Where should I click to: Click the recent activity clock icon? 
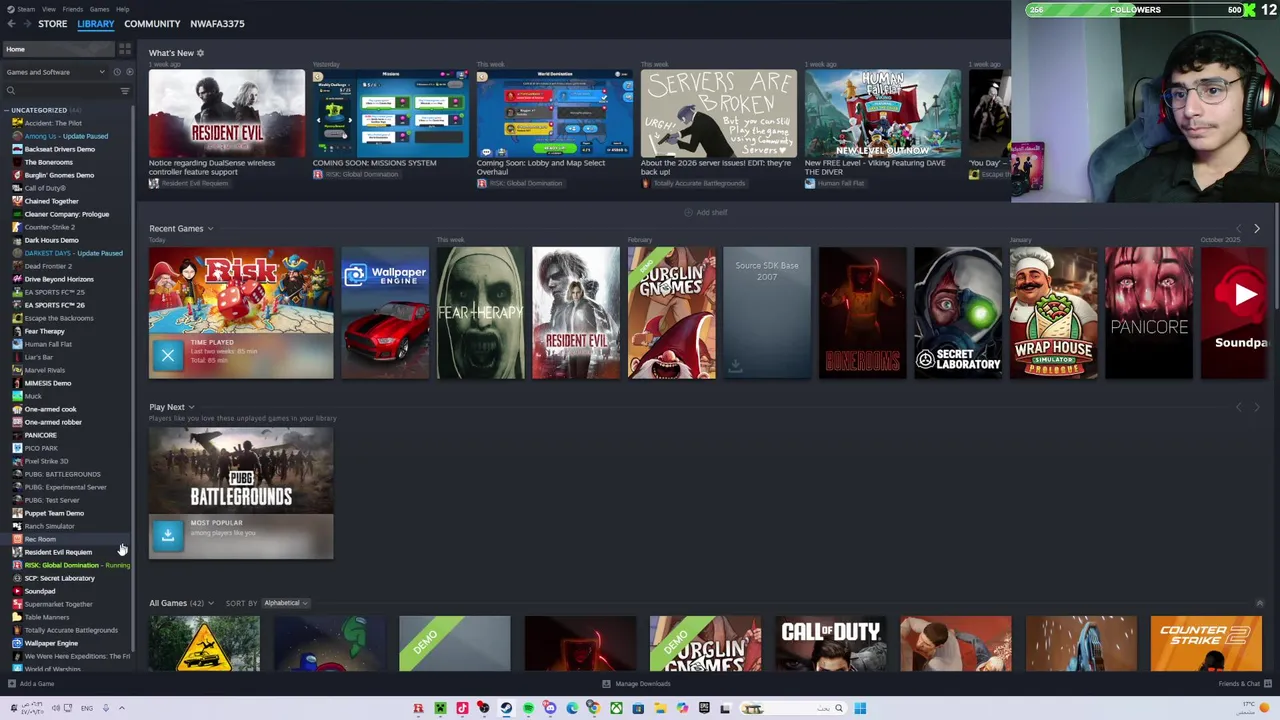coord(117,72)
